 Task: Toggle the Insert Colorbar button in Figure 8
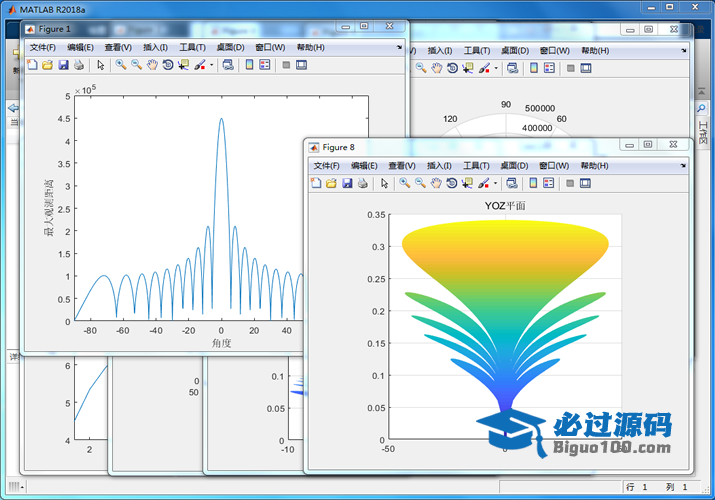pyautogui.click(x=533, y=184)
